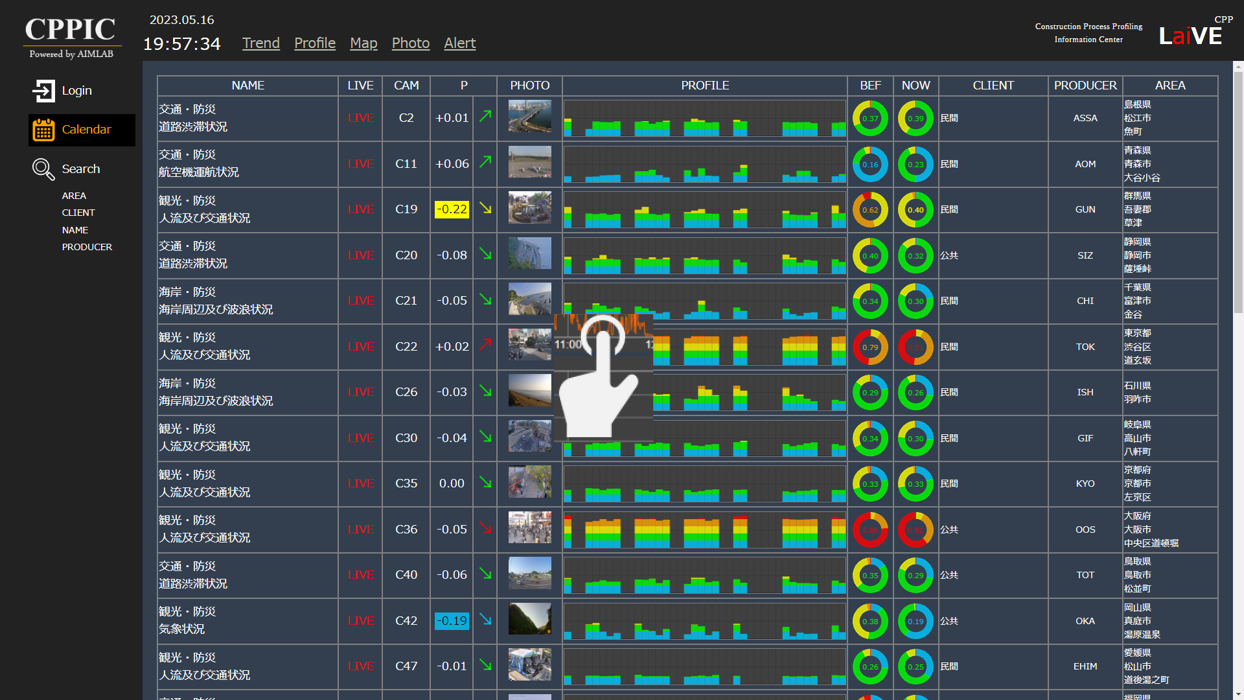Click the Calendar icon in sidebar
Image resolution: width=1244 pixels, height=700 pixels.
43,130
